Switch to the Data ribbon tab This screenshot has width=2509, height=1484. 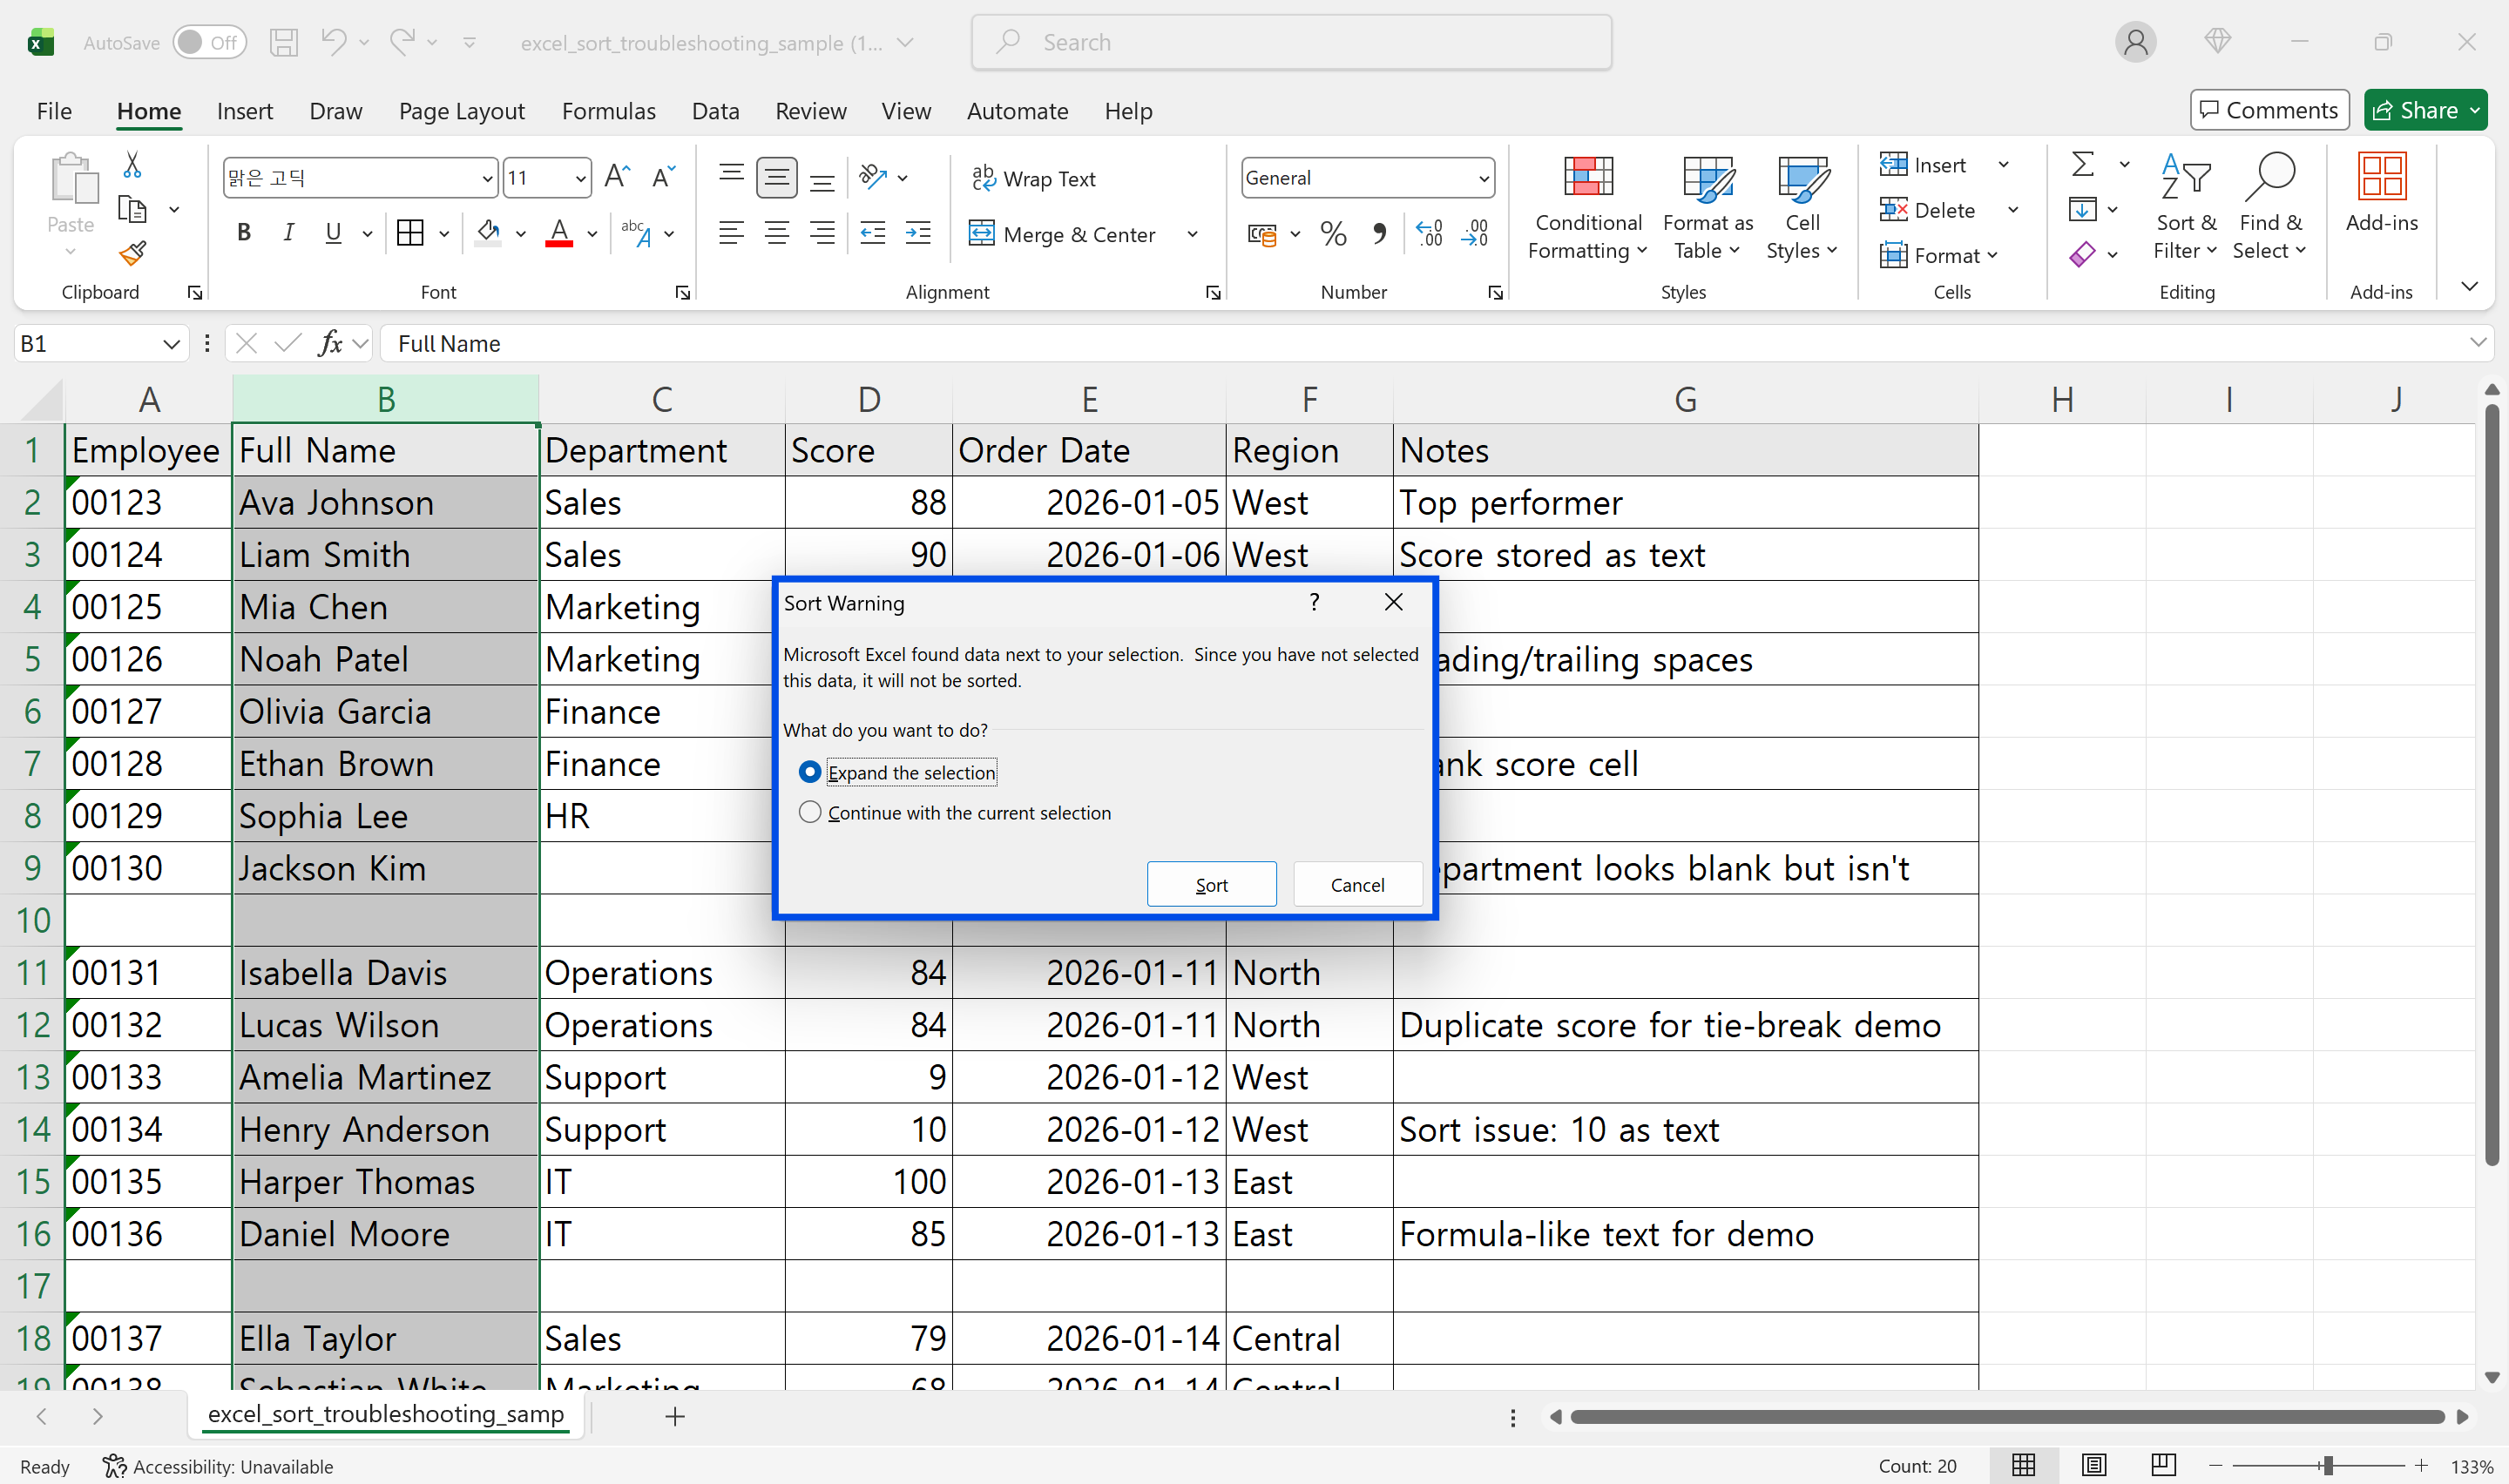coord(715,111)
